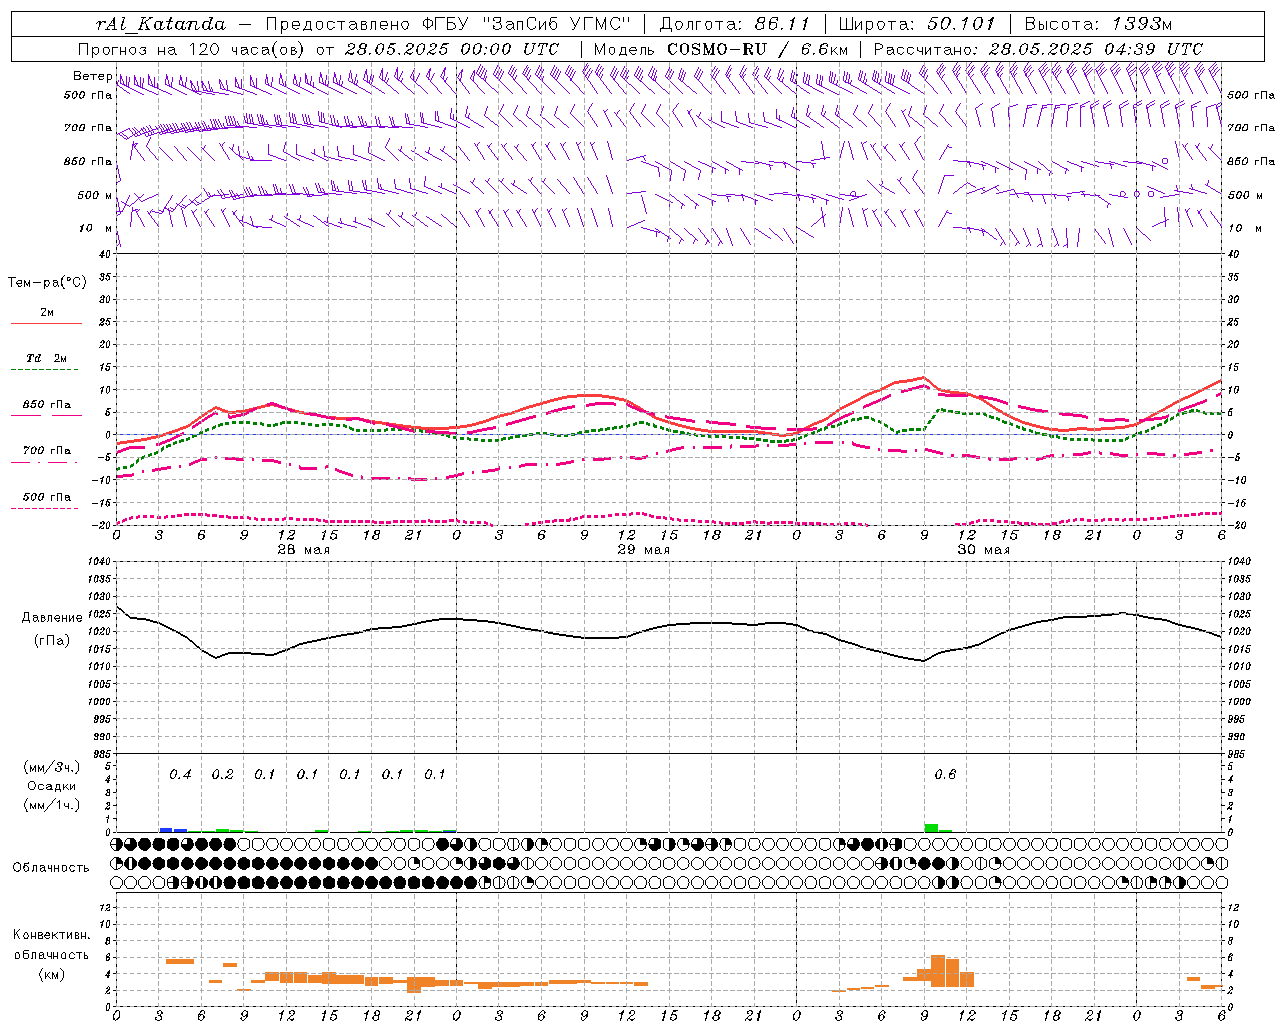Select the 'Модель COSMO-RU / 6.6км' label
1280x1024 pixels.
click(720, 49)
